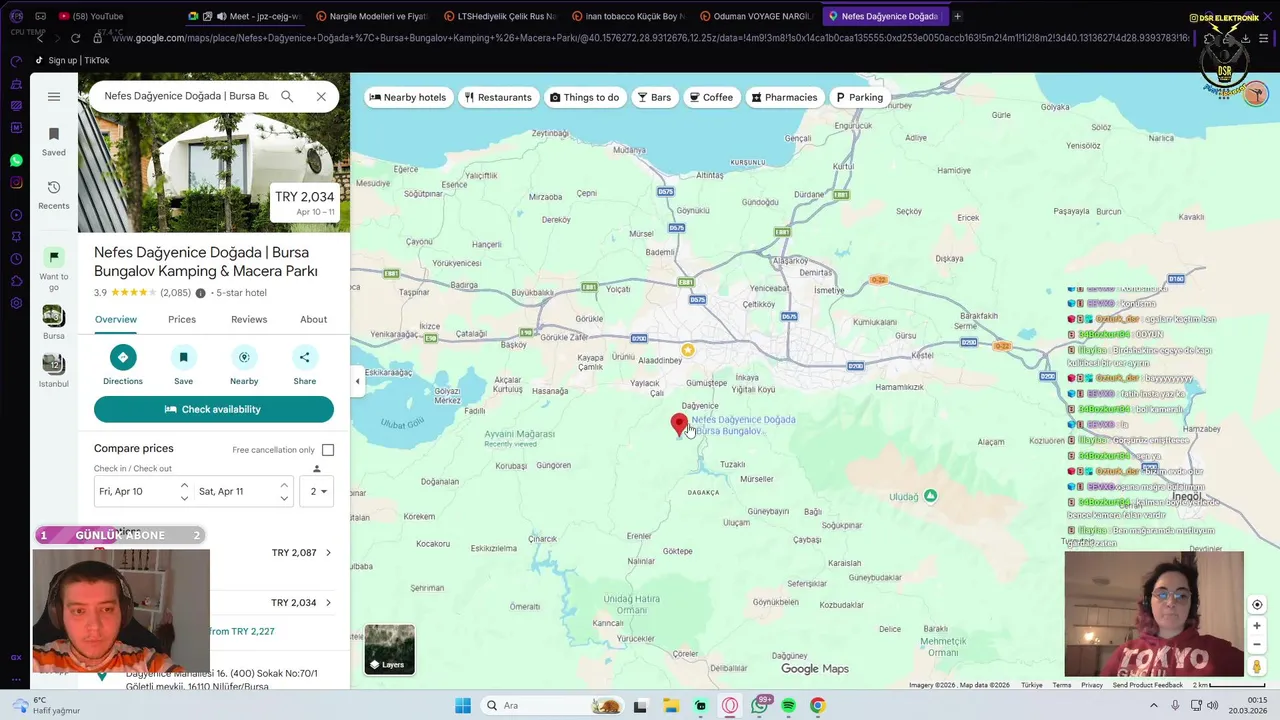Open Street View pegman
1280x720 pixels.
pyautogui.click(x=1257, y=666)
